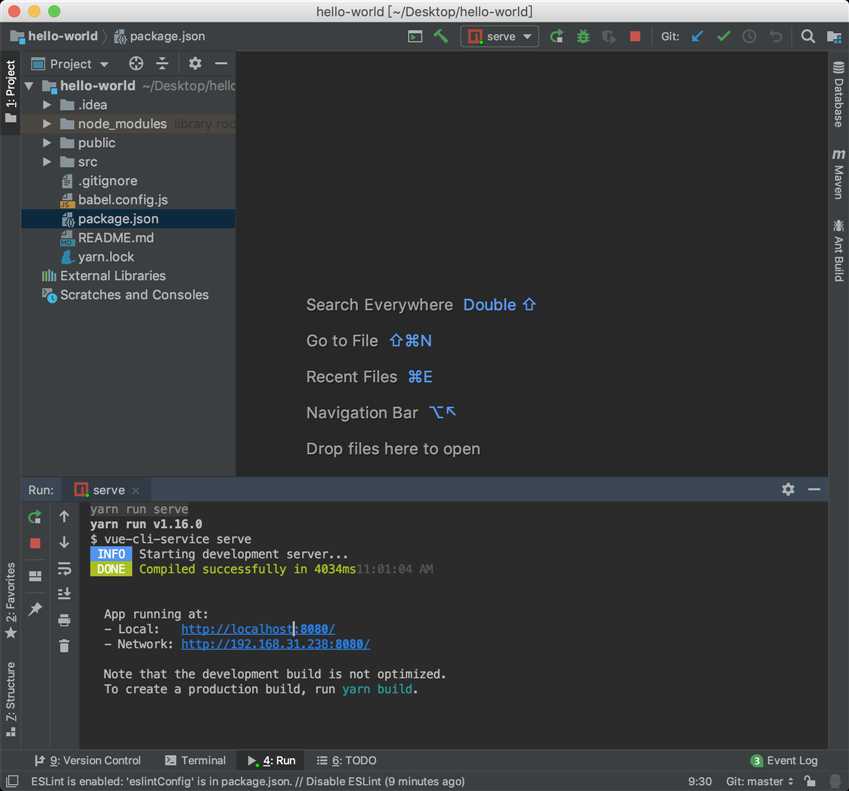Click hello-world breadcrumb in navigation bar

pos(55,36)
